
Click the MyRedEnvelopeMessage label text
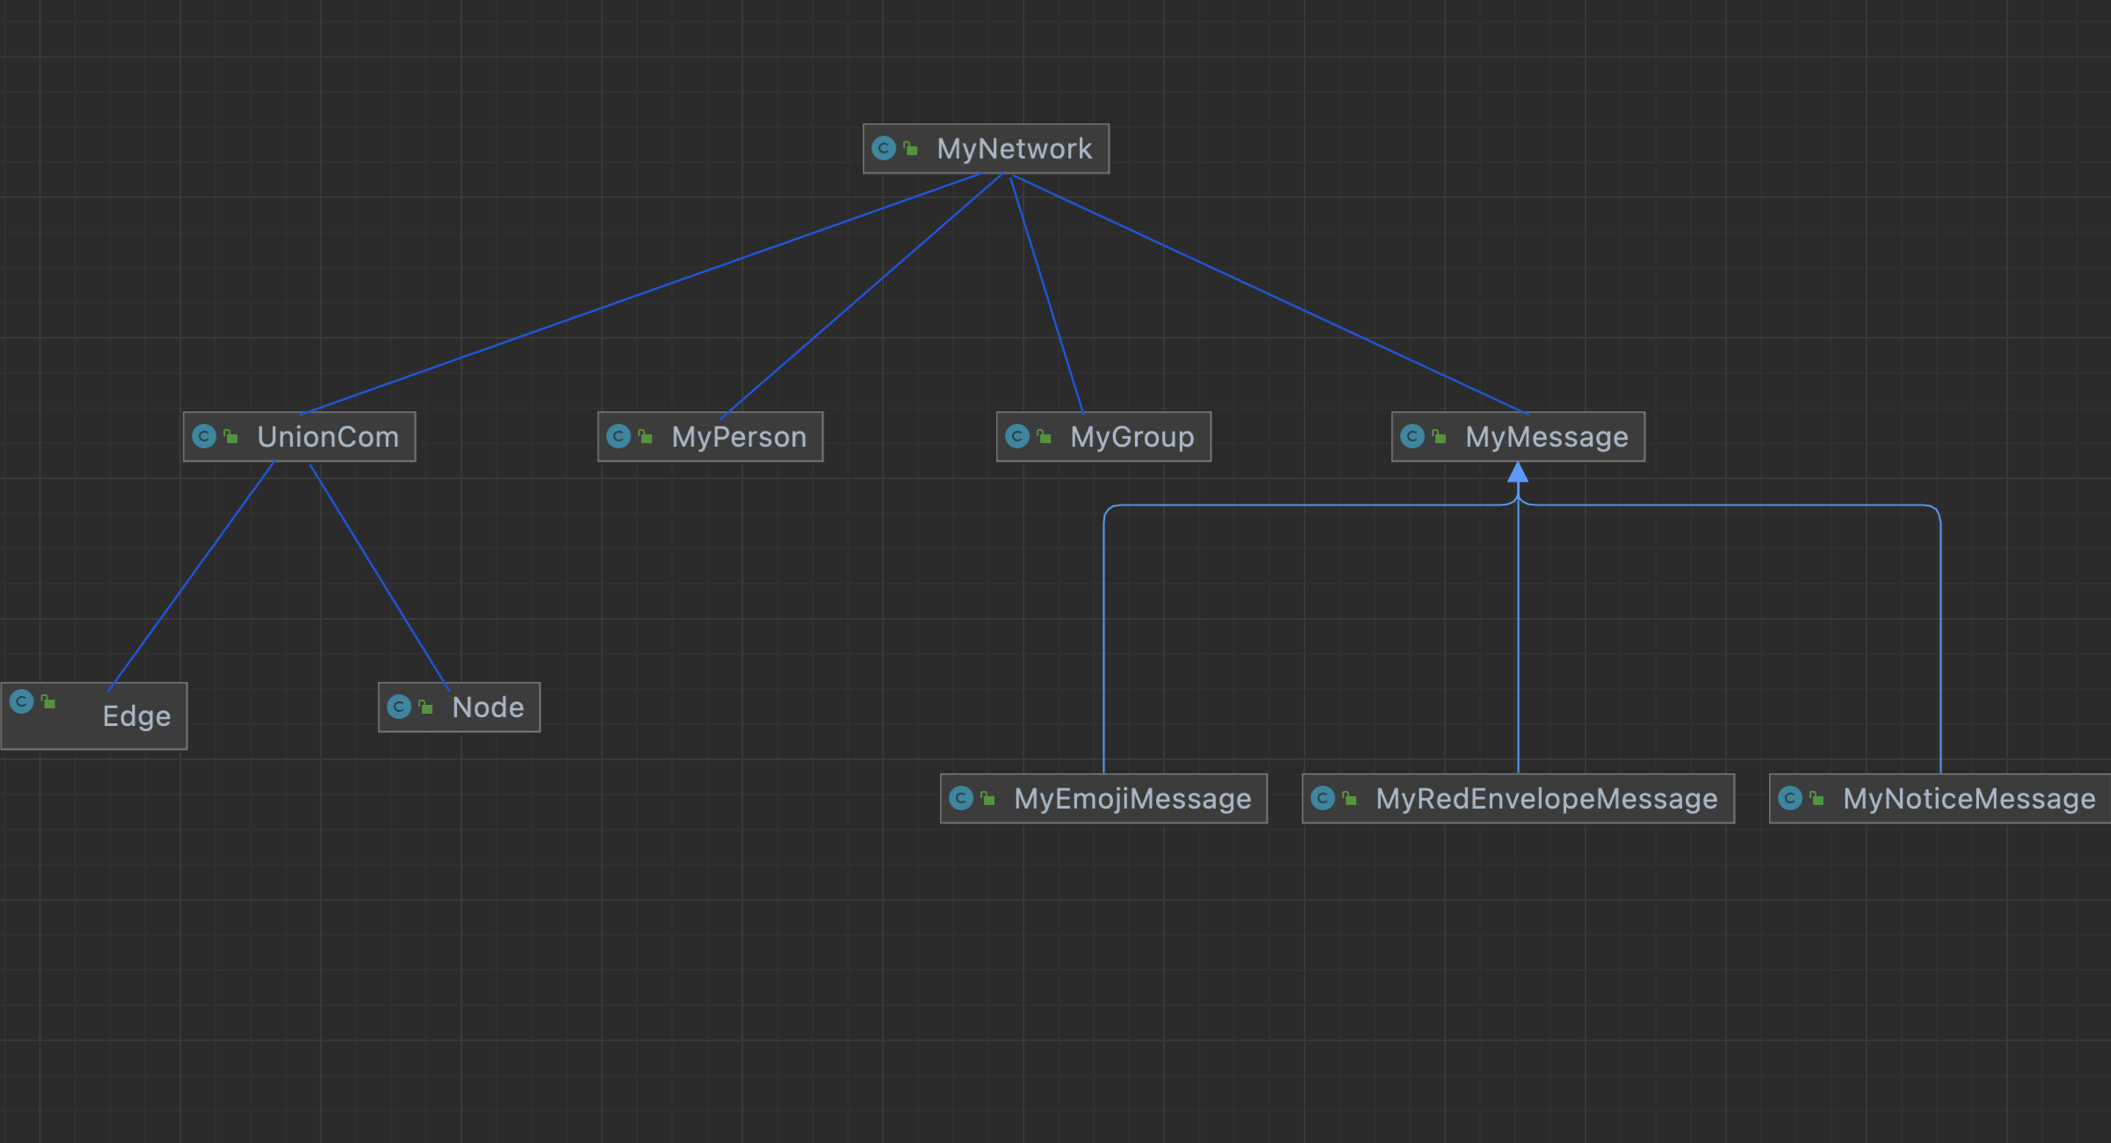coord(1546,799)
